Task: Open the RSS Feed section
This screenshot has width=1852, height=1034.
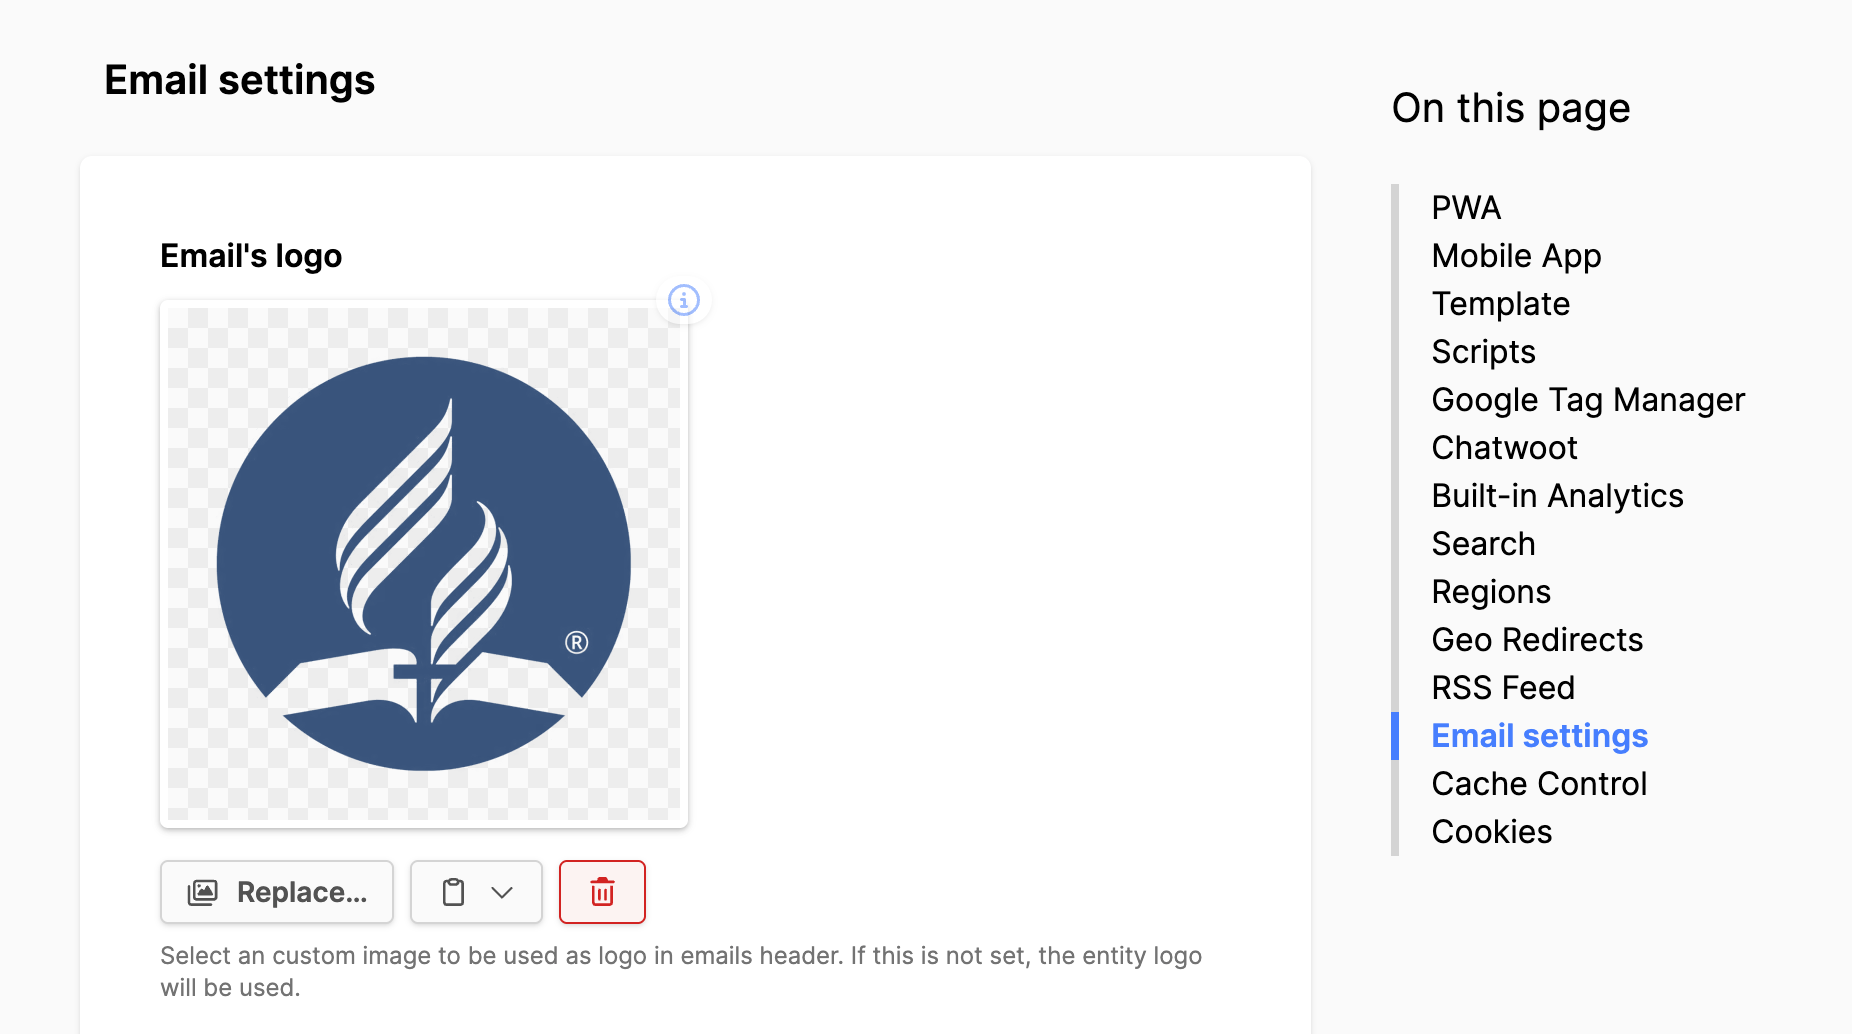Action: (x=1503, y=688)
